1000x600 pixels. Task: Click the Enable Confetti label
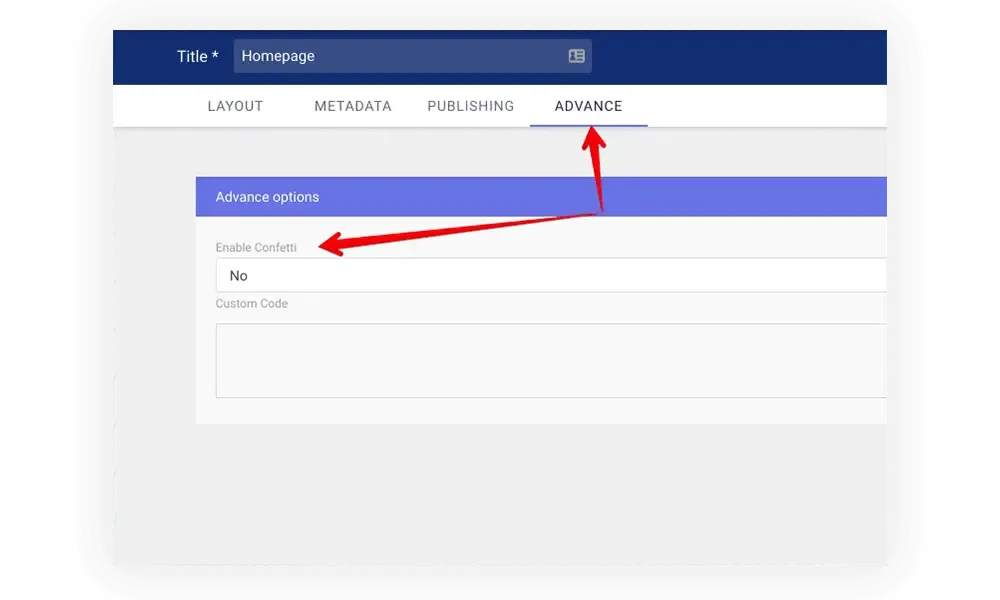click(x=256, y=247)
